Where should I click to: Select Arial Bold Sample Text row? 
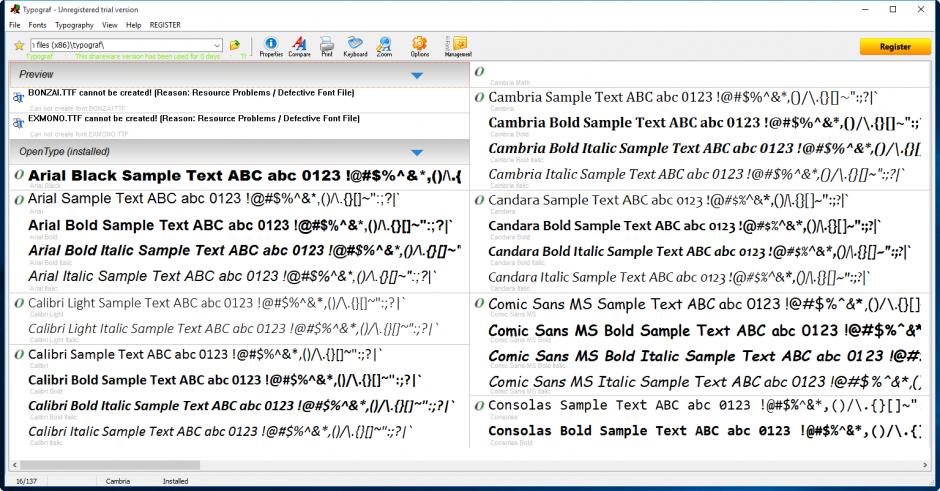240,225
